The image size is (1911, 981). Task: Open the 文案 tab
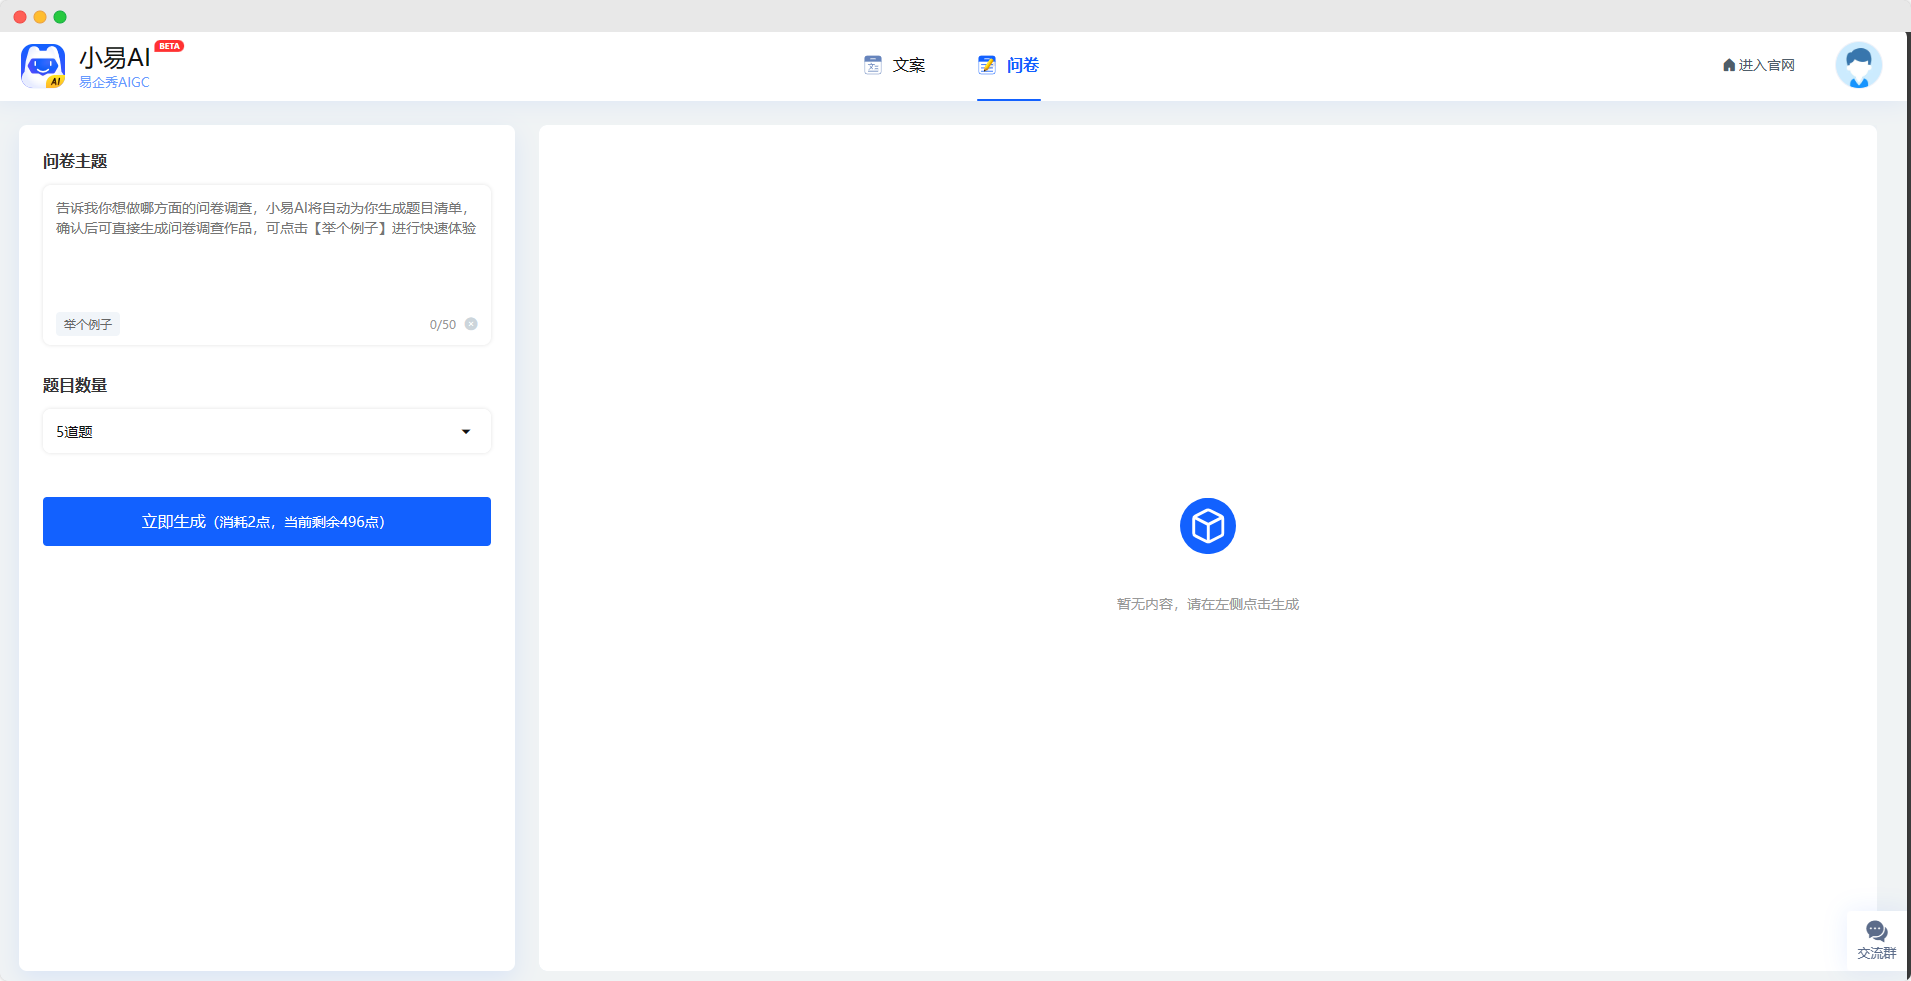click(895, 65)
